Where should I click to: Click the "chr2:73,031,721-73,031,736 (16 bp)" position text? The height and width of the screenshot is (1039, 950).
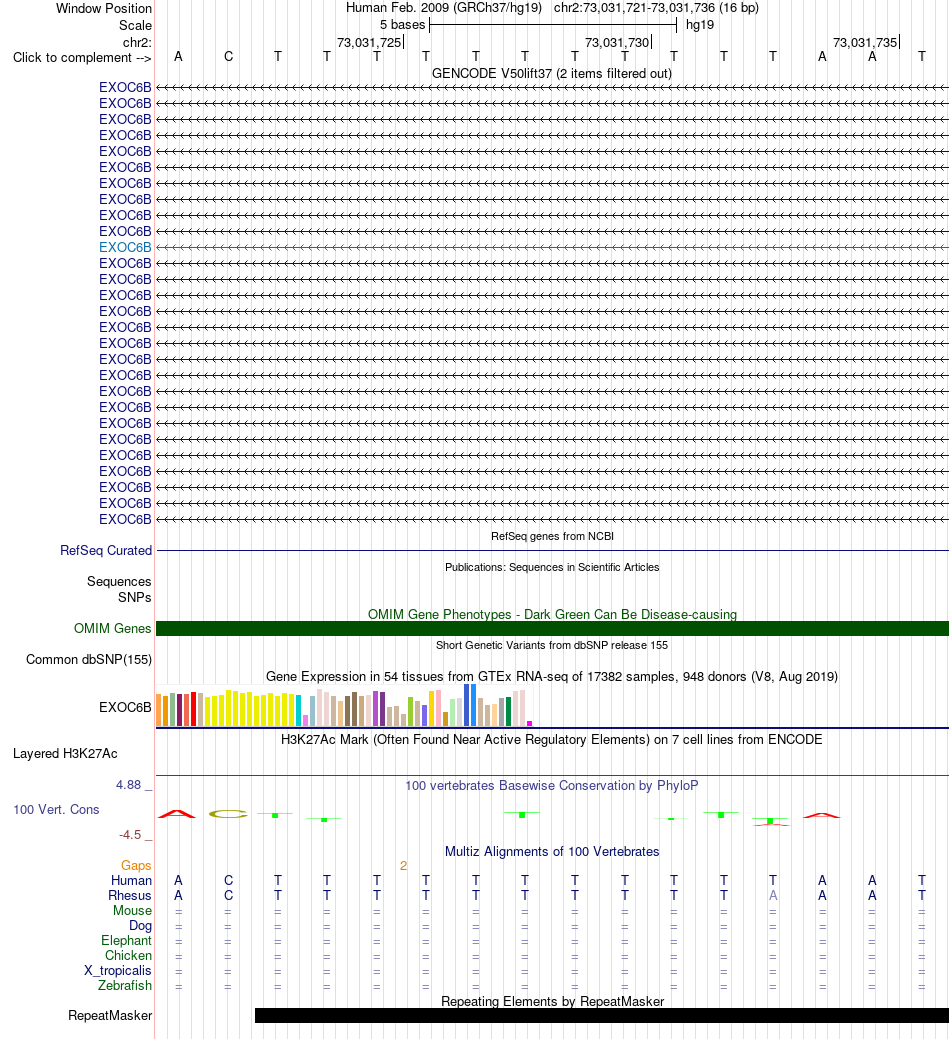click(656, 8)
